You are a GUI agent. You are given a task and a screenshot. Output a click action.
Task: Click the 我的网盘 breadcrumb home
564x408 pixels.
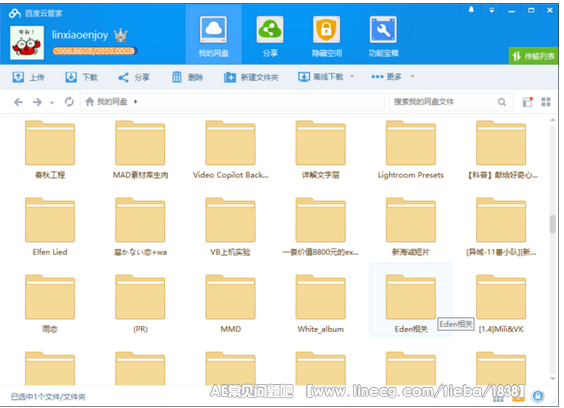[106, 102]
